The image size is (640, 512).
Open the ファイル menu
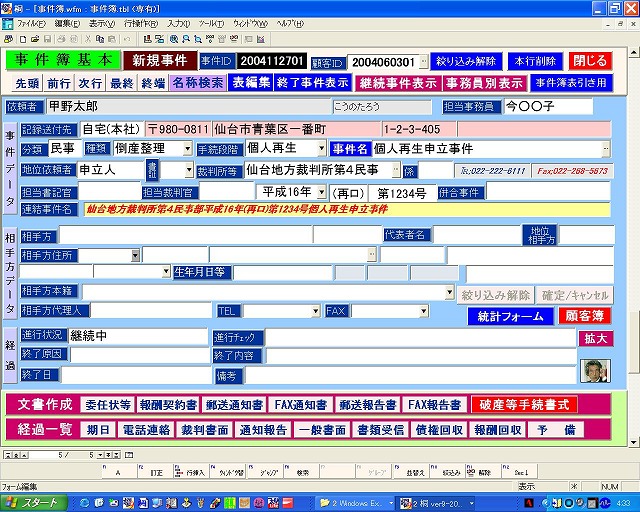tap(30, 22)
